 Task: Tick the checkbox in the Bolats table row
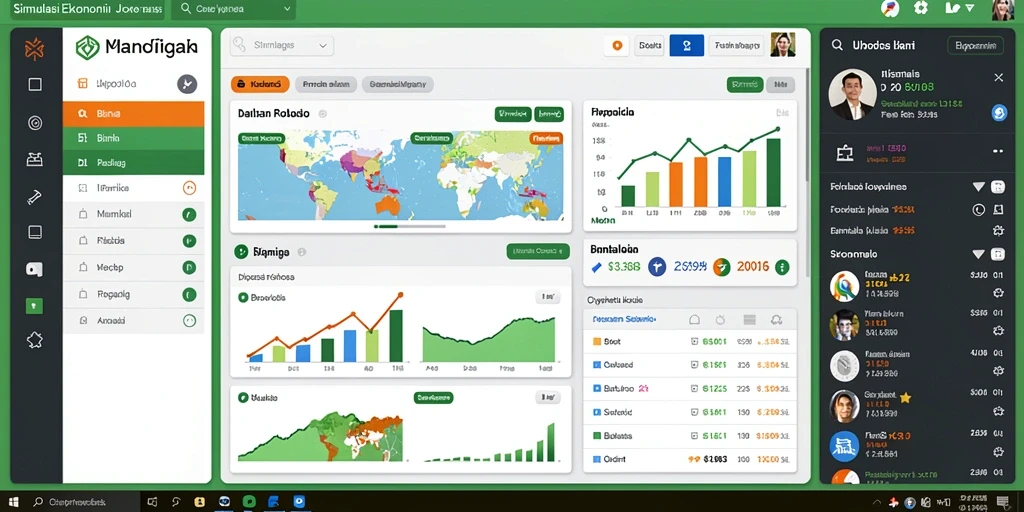pos(695,436)
